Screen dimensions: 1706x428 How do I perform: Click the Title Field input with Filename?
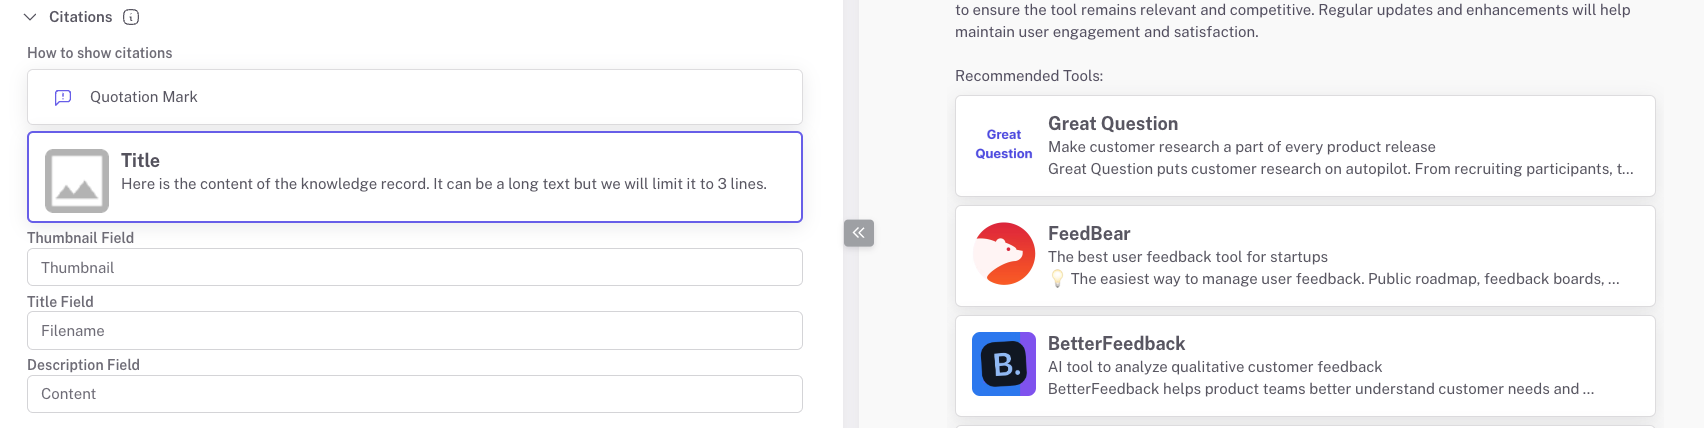point(414,331)
